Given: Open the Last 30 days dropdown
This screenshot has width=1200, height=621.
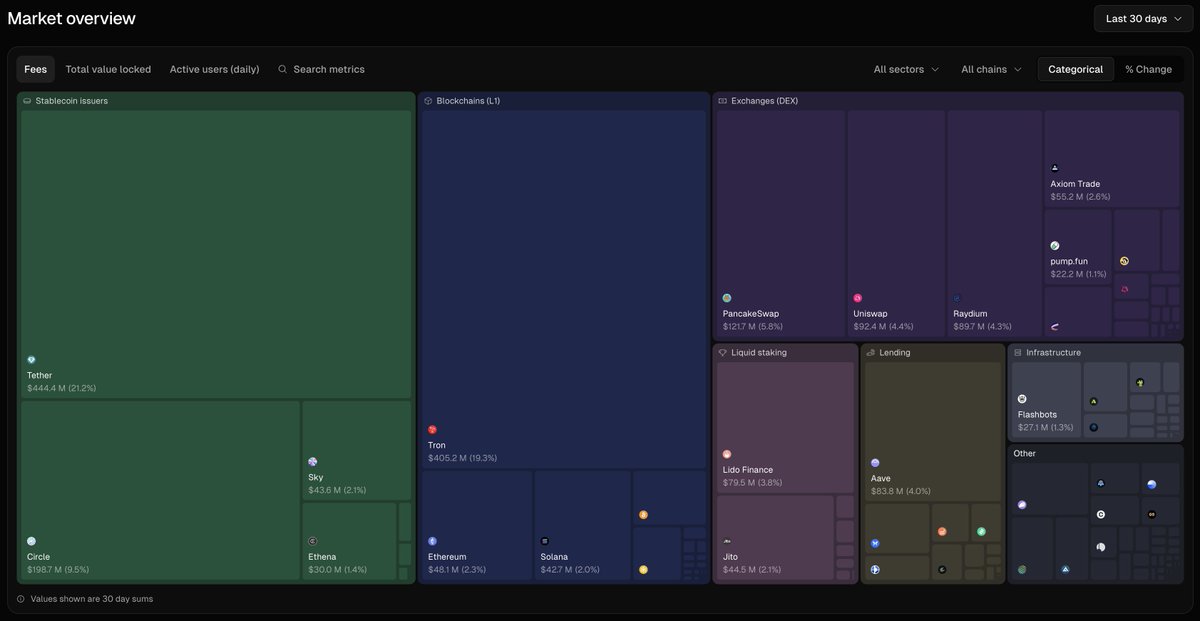Looking at the screenshot, I should point(1143,19).
